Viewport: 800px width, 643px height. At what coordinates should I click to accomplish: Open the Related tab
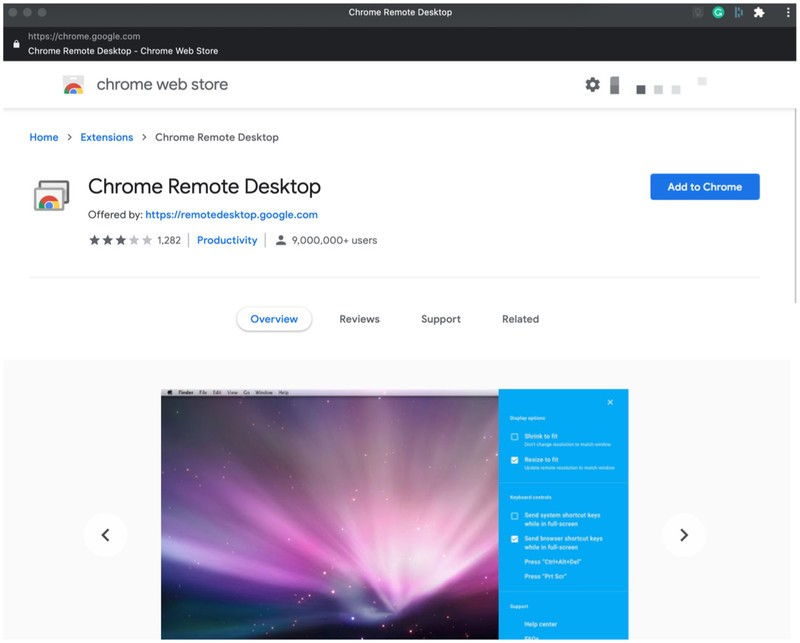[x=520, y=319]
